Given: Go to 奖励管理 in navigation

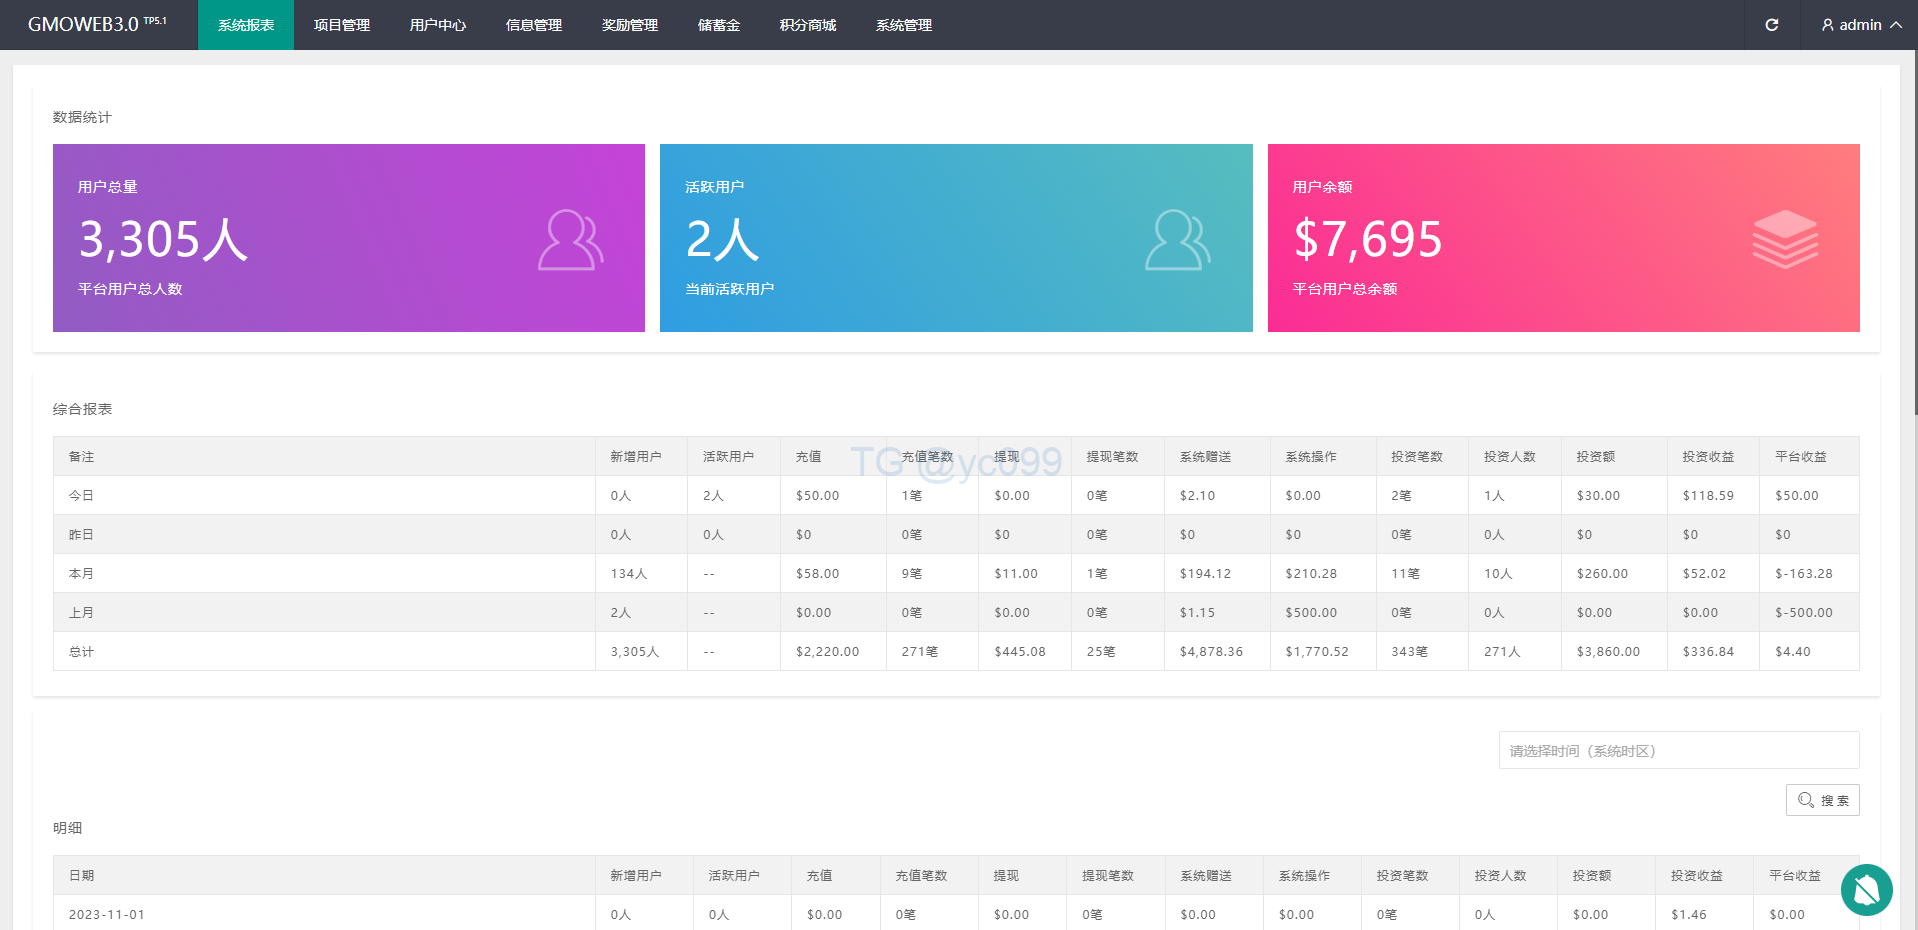Looking at the screenshot, I should pos(630,25).
